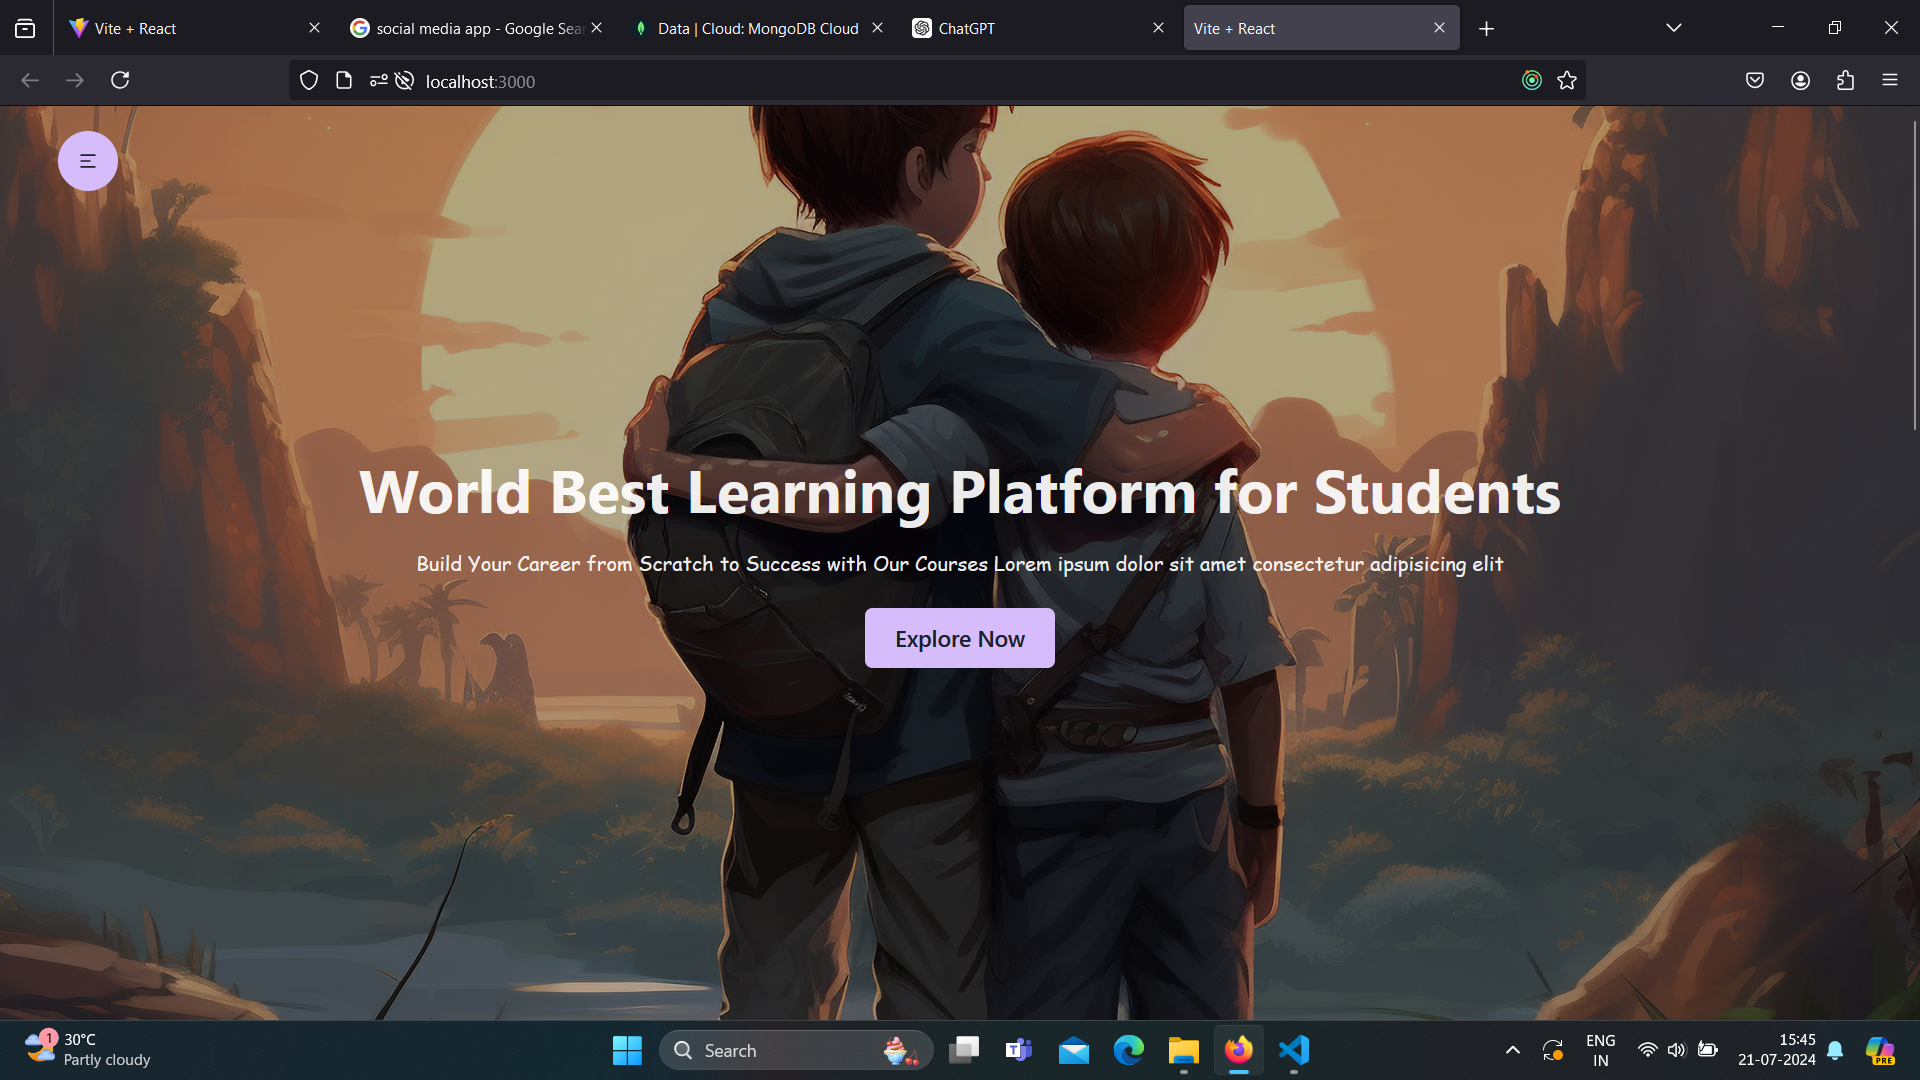
Task: Go back to previous page
Action: (30, 80)
